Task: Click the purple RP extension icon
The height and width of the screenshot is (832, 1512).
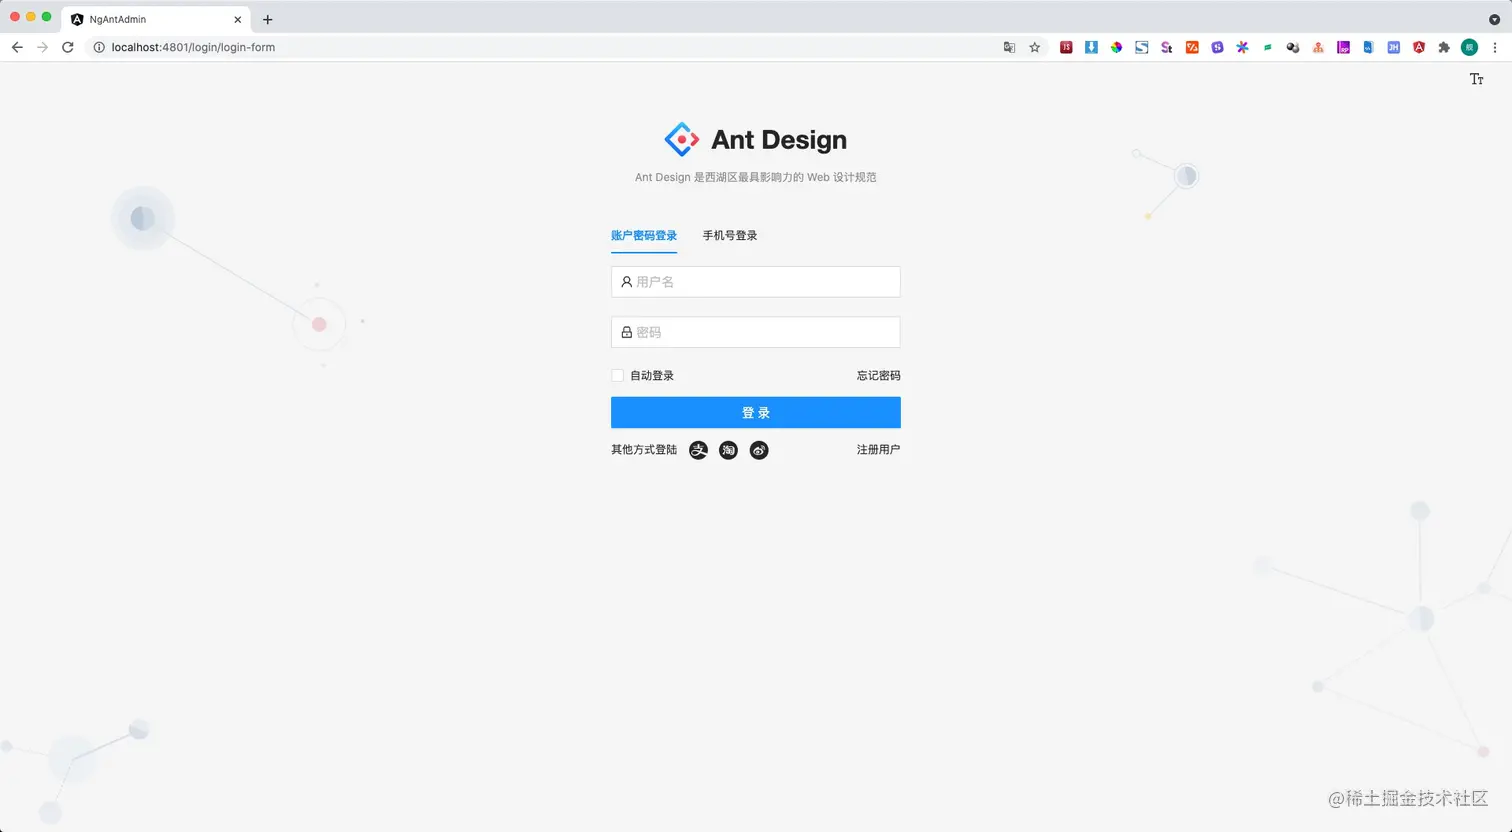Action: point(1343,47)
